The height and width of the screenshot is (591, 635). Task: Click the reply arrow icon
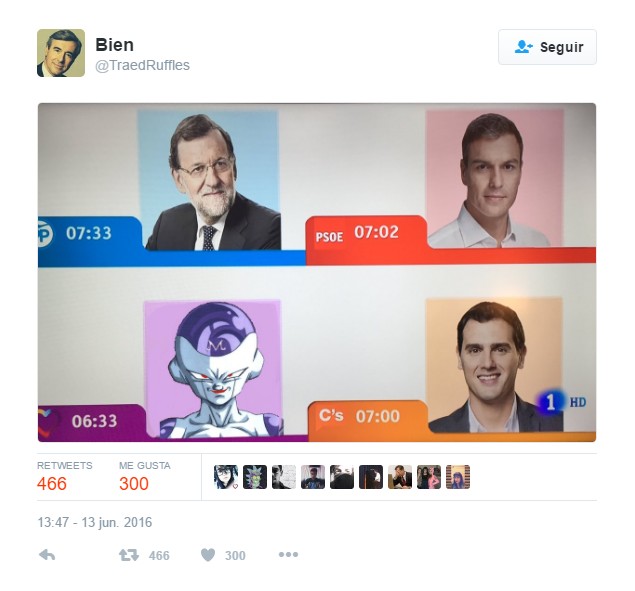pos(47,555)
